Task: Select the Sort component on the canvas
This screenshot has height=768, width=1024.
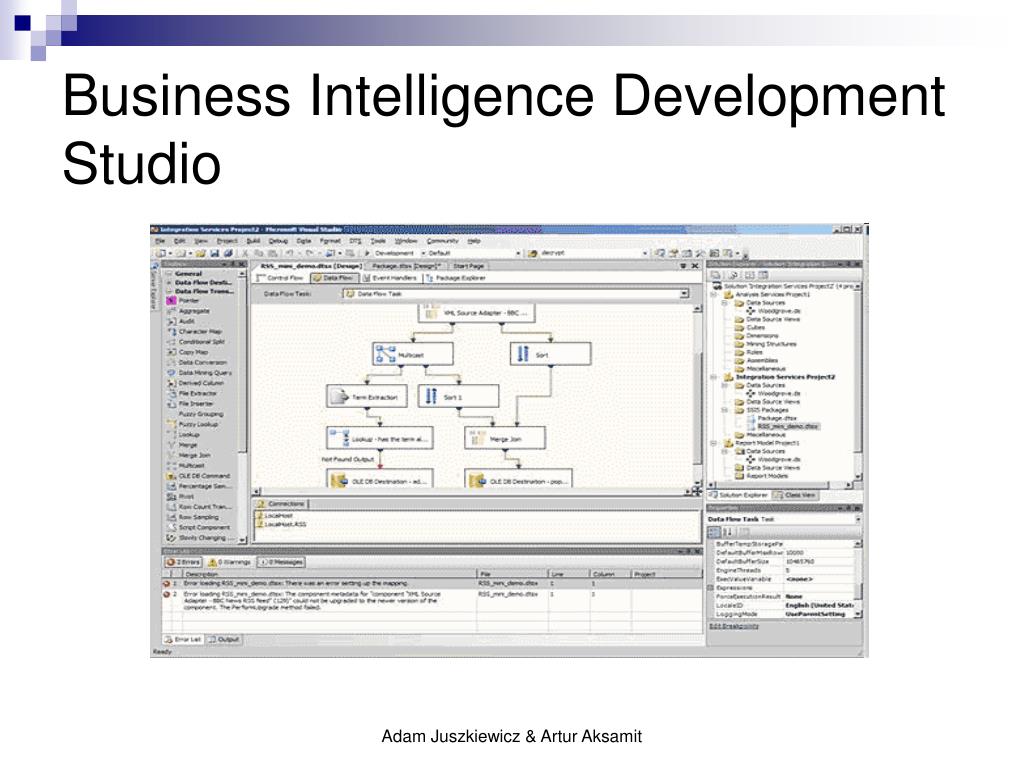Action: [550, 354]
